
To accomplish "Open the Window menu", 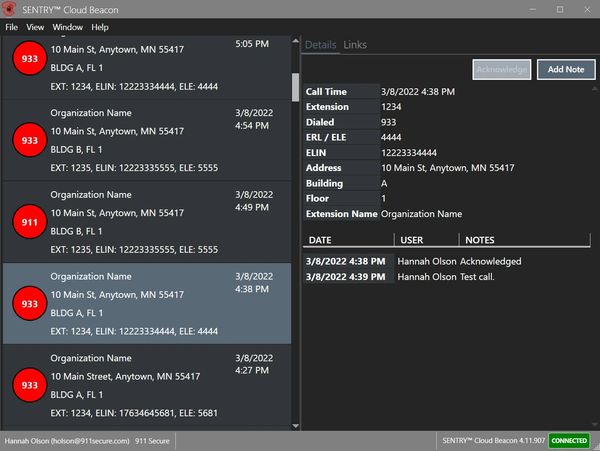I will (67, 27).
